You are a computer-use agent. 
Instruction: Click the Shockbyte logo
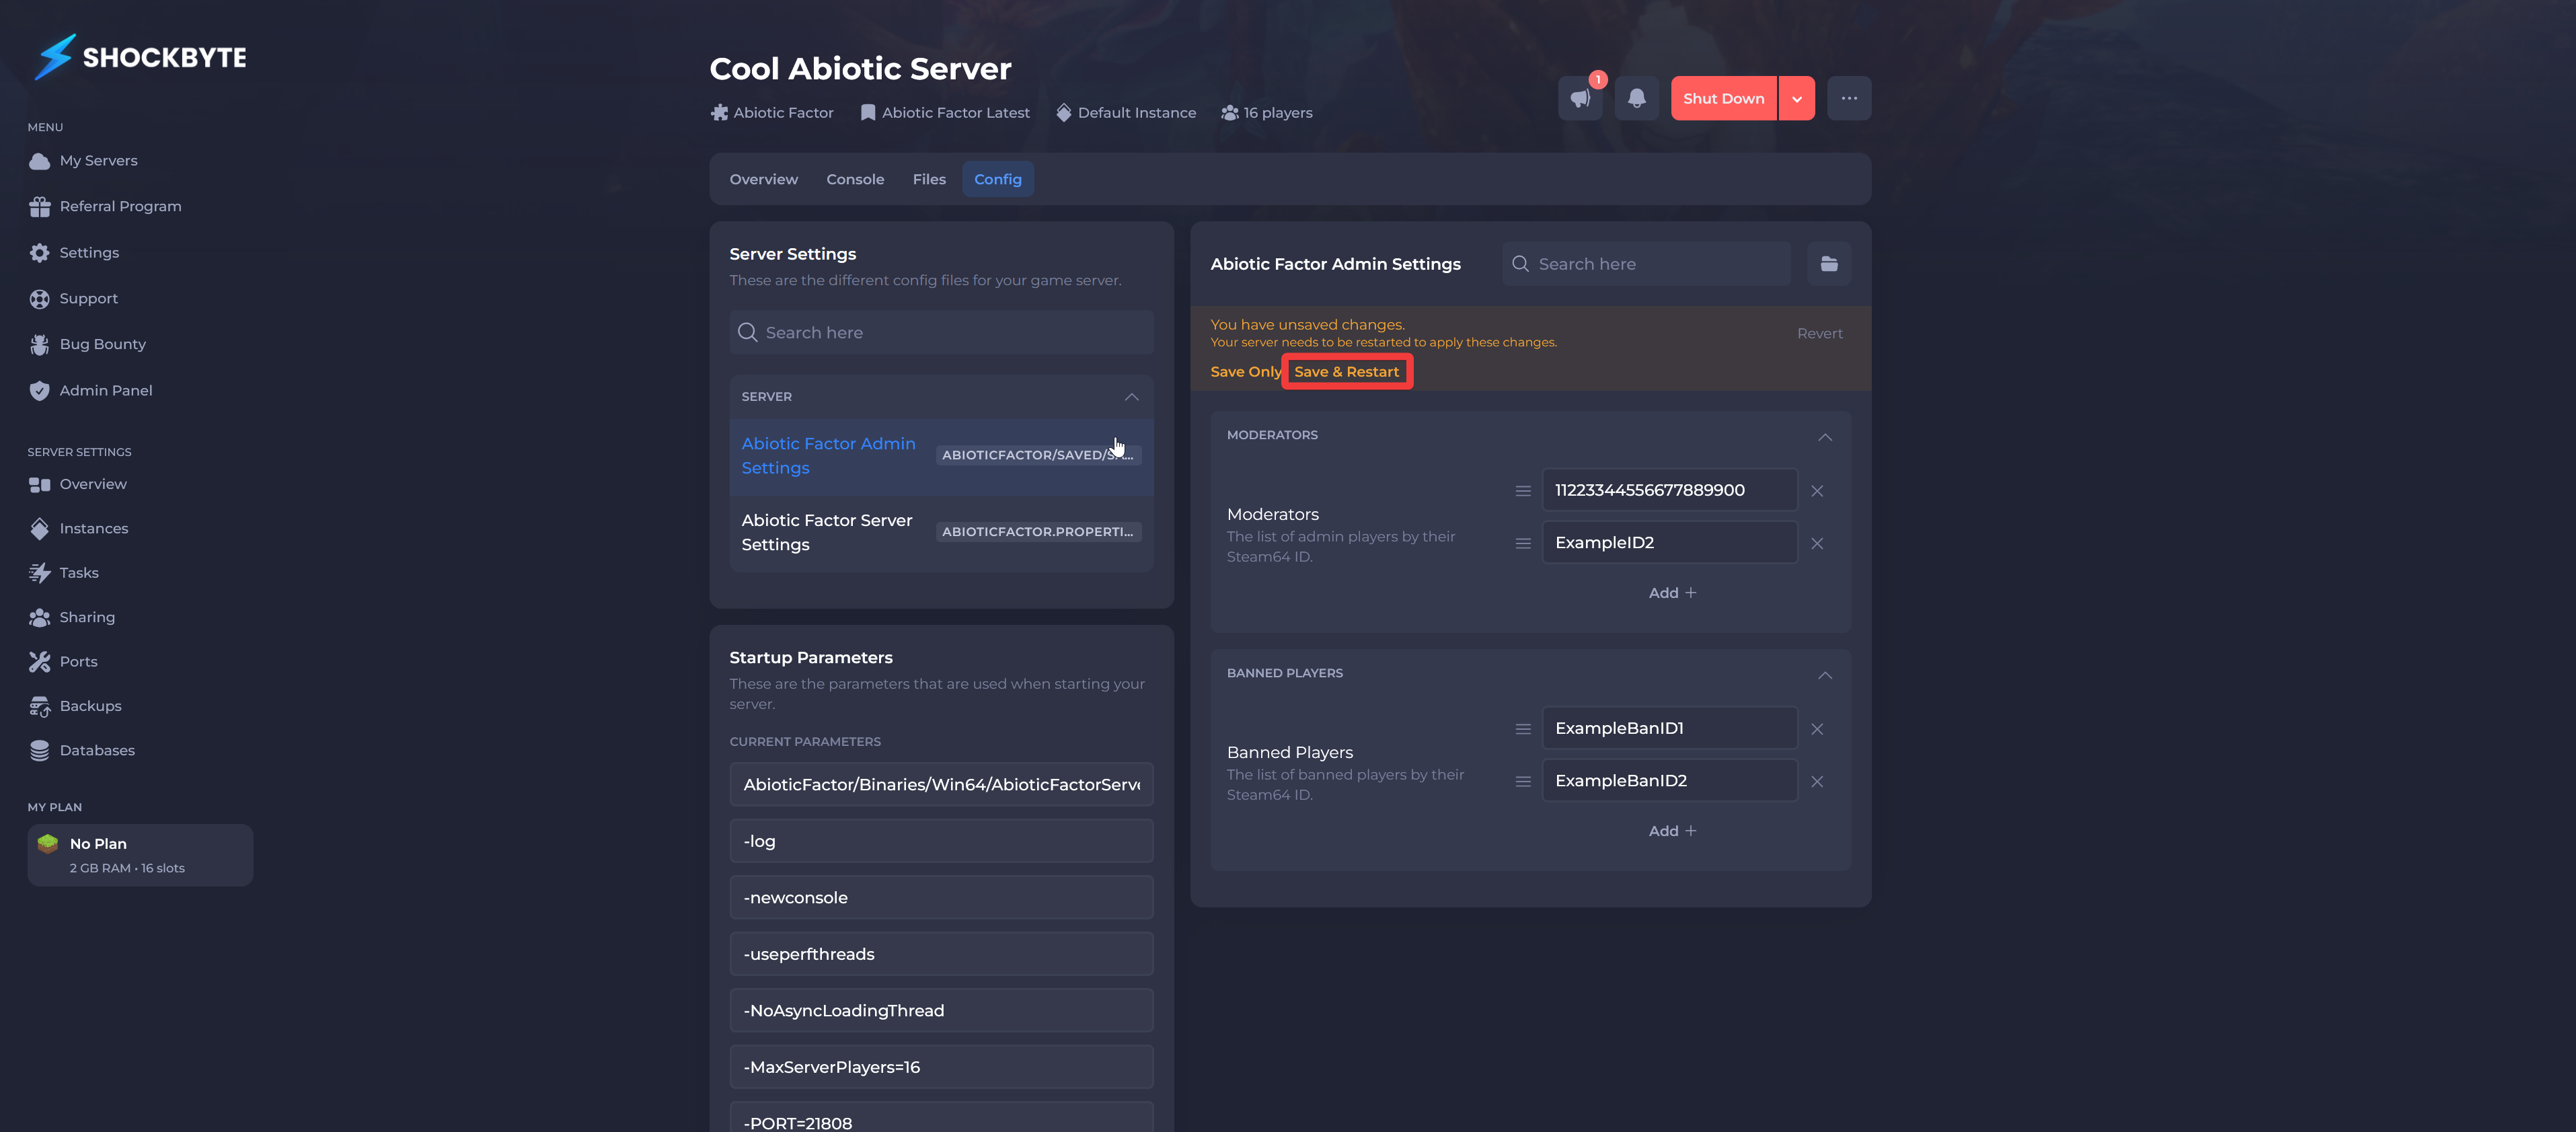click(x=140, y=57)
